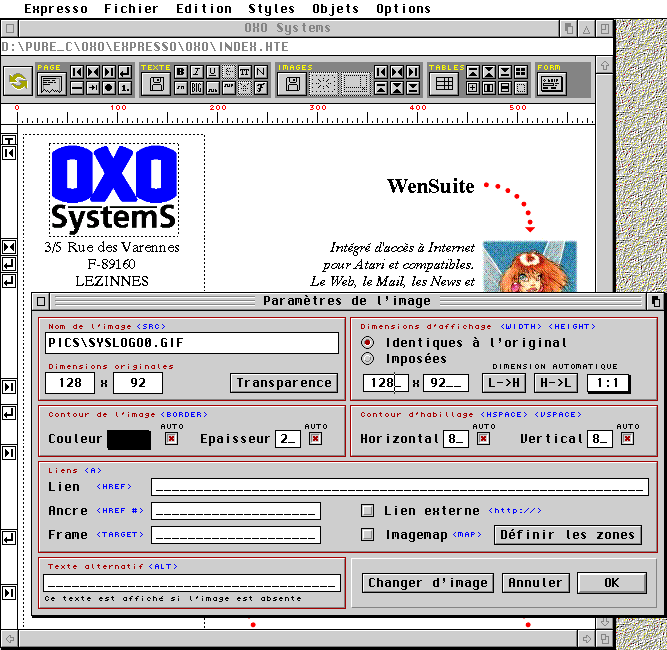Click 'Définir les zones' button

[x=567, y=535]
